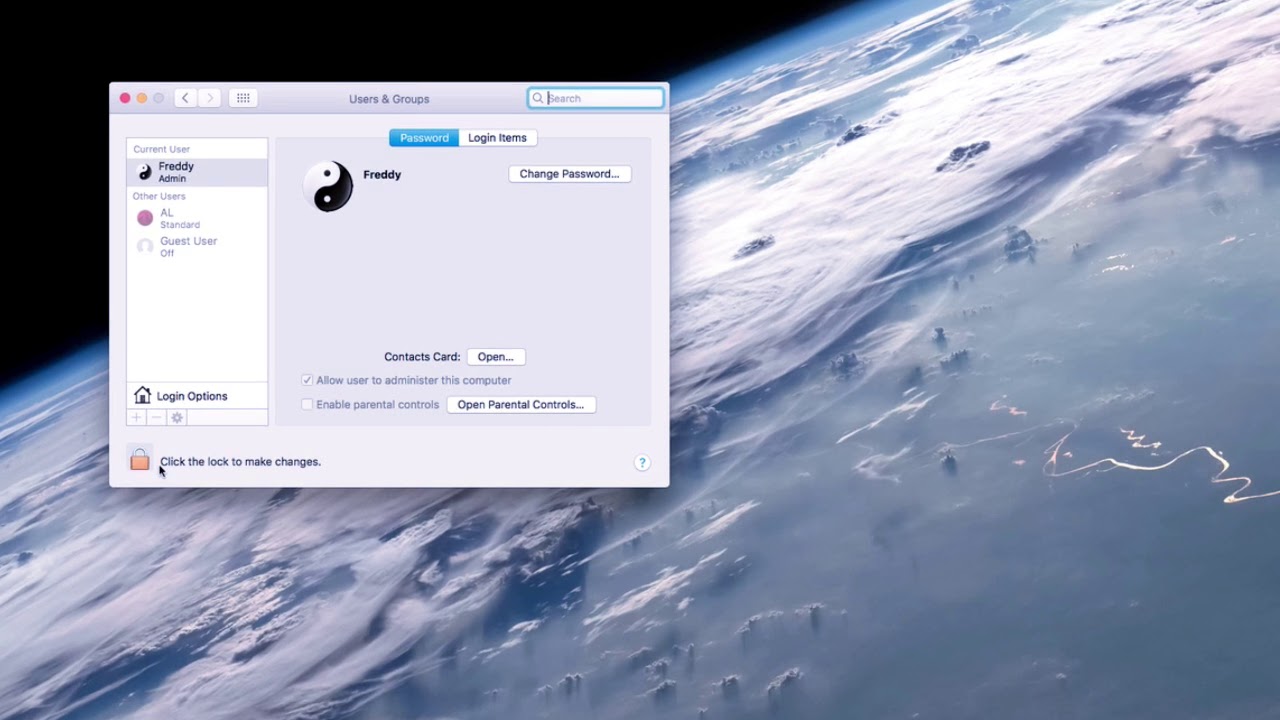1280x720 pixels.
Task: Click the lock icon to unlock
Action: (x=140, y=460)
